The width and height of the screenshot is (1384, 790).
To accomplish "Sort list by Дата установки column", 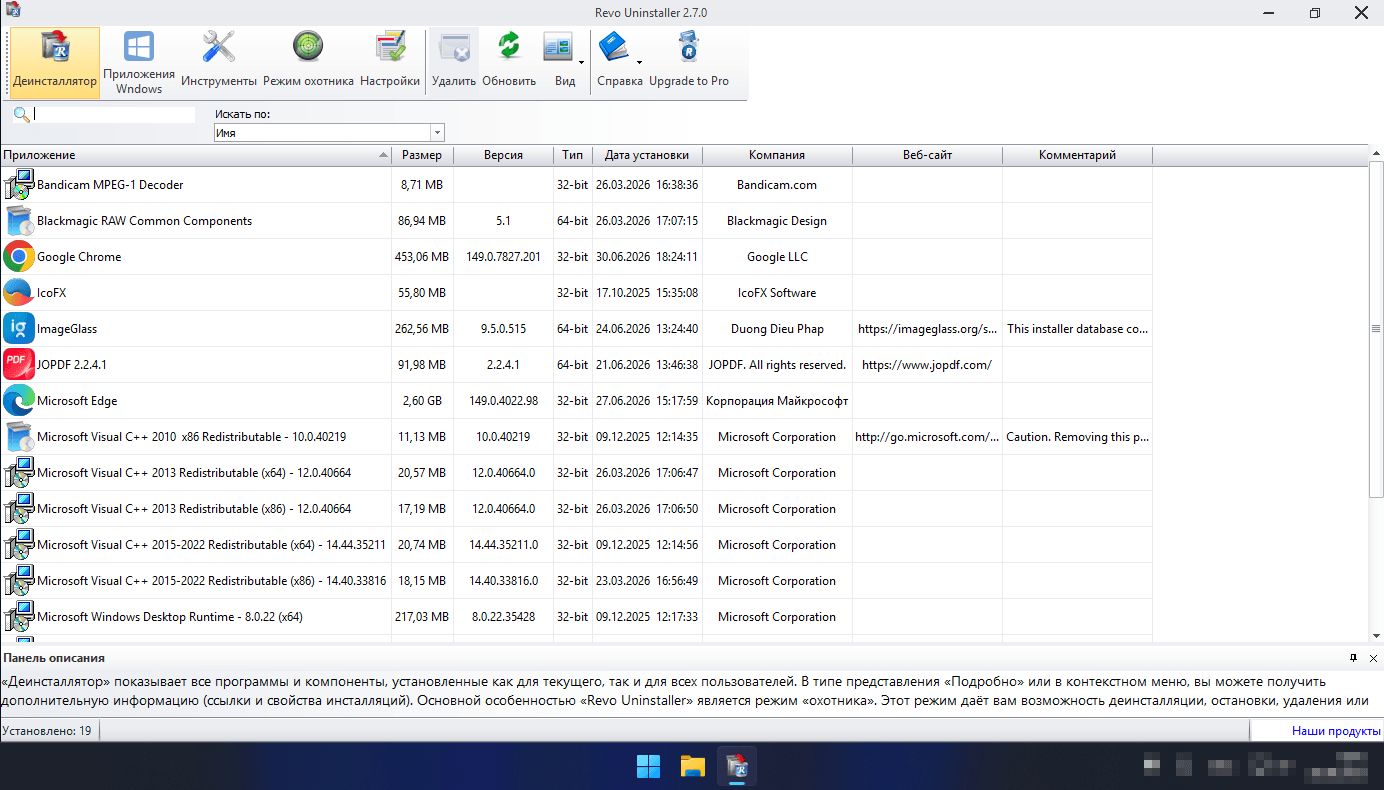I will point(648,155).
